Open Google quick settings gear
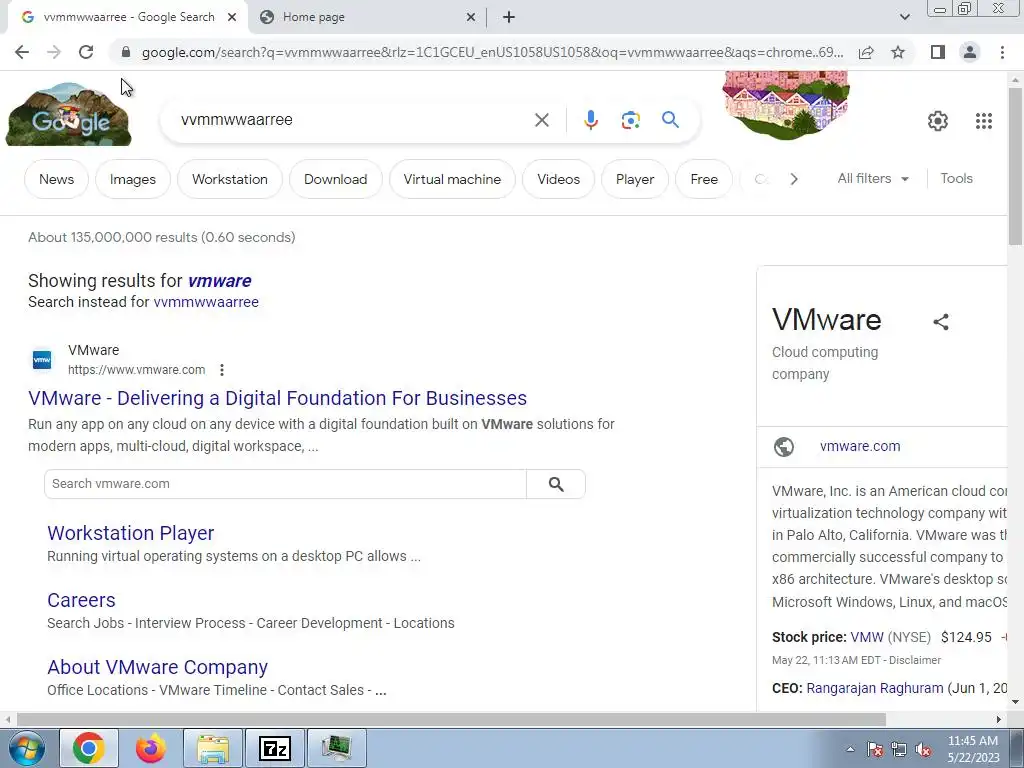This screenshot has width=1024, height=768. [x=938, y=121]
